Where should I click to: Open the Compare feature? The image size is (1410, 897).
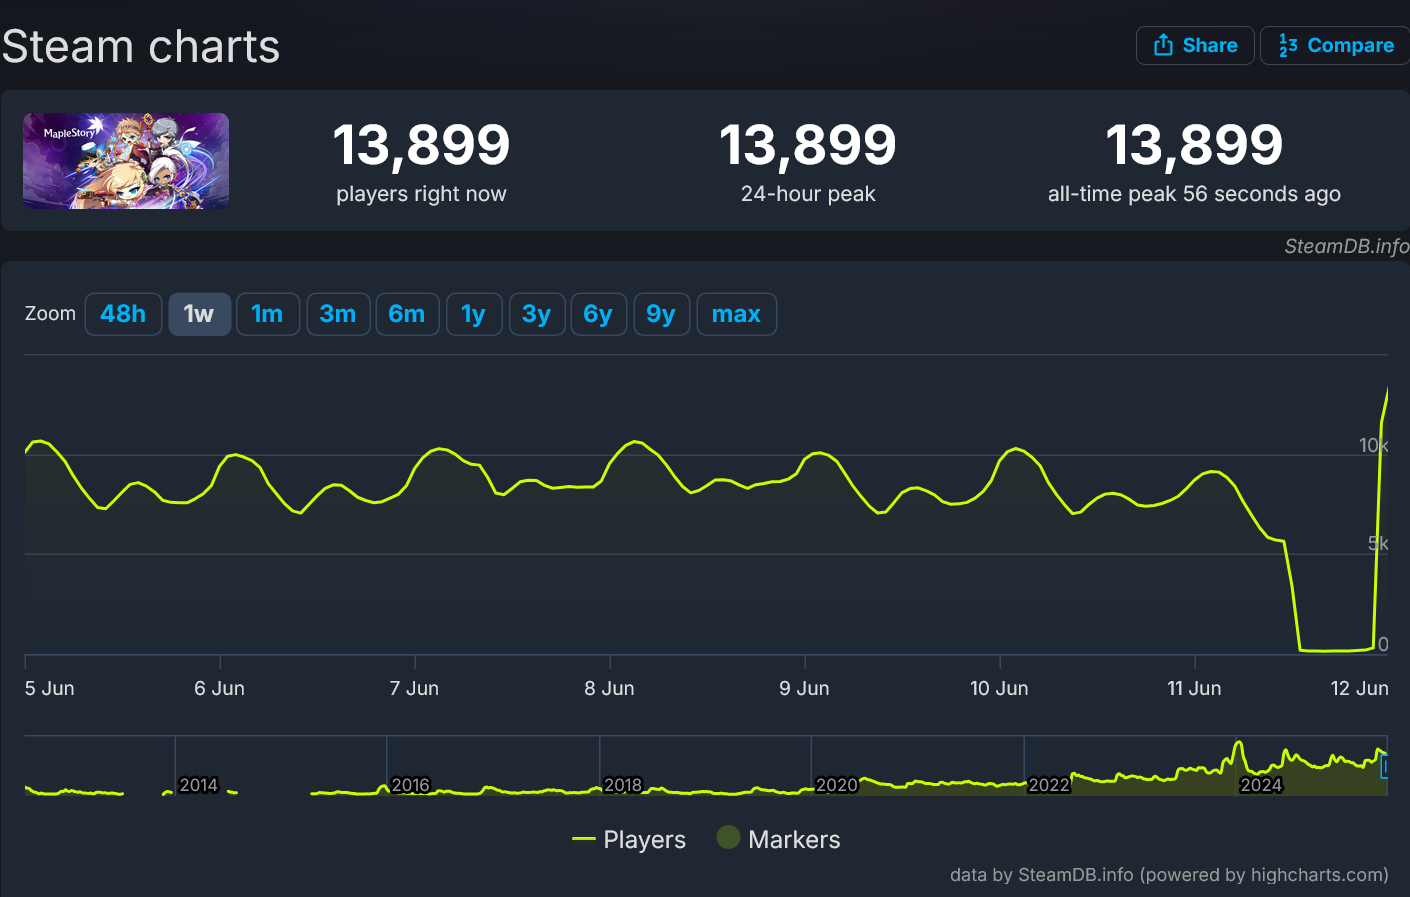tap(1335, 45)
